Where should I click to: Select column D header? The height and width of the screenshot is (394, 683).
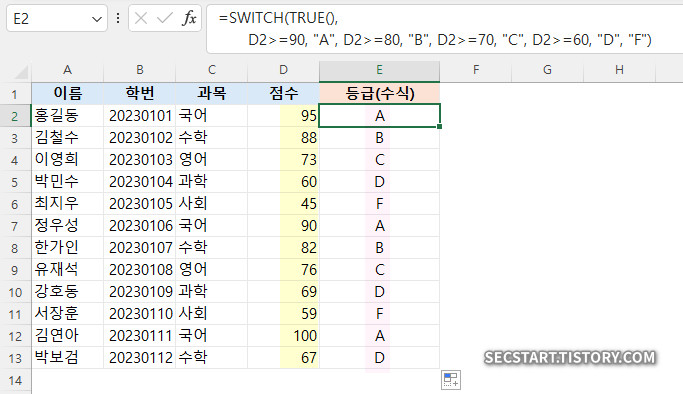(284, 70)
